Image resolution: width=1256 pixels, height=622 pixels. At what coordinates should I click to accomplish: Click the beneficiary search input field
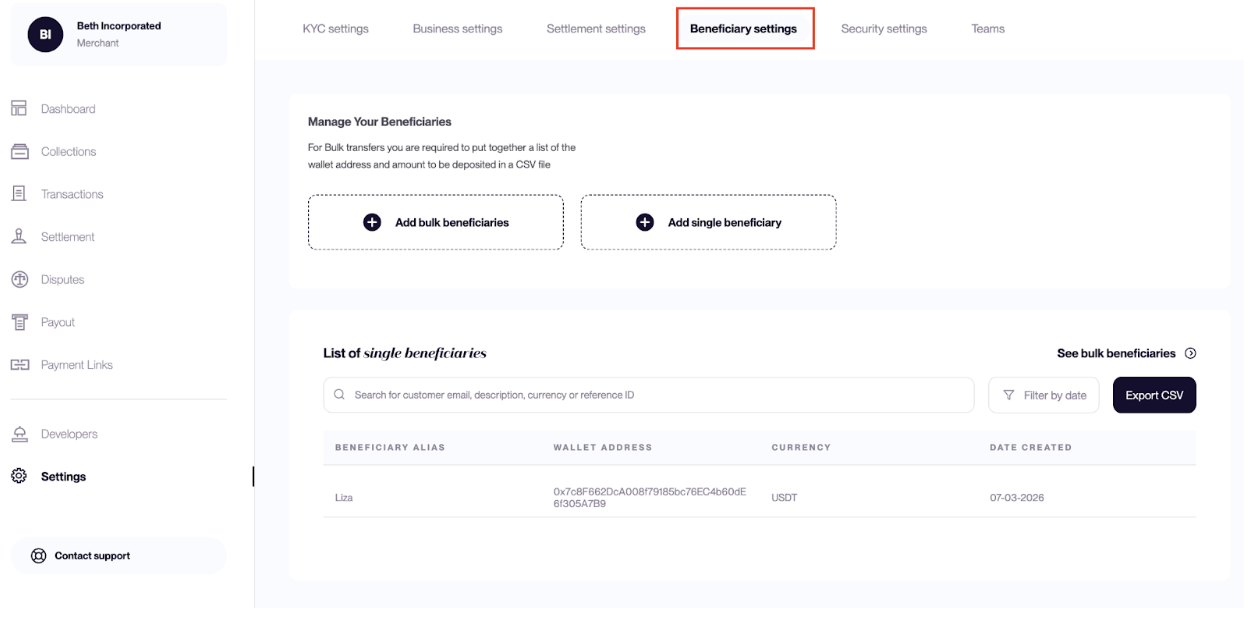(649, 395)
